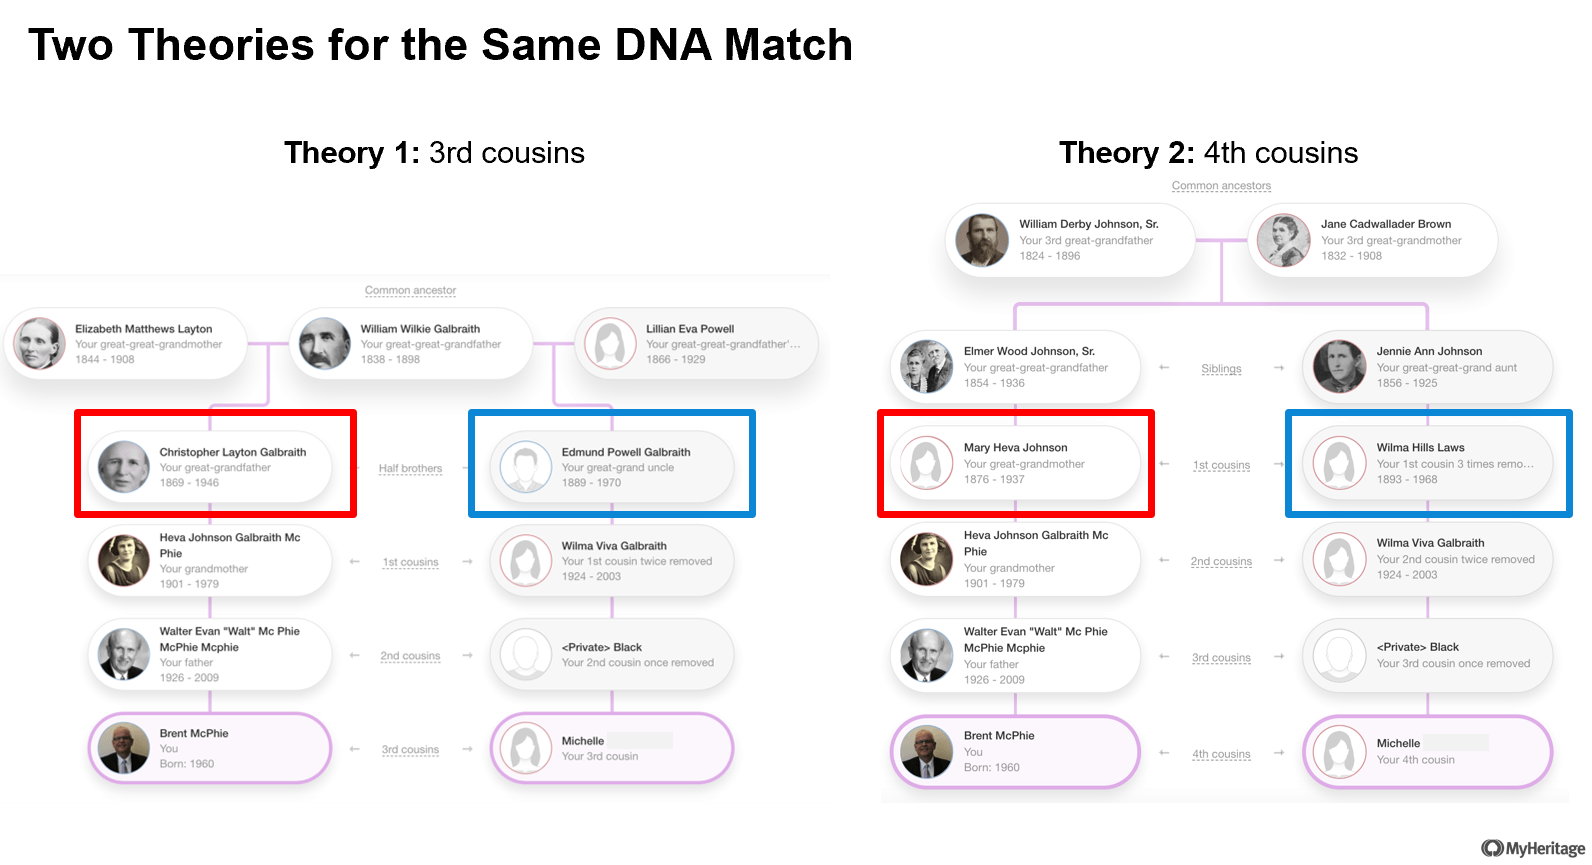Click Lillian Eva Powell's female placeholder avatar
The height and width of the screenshot is (865, 1592).
610,344
